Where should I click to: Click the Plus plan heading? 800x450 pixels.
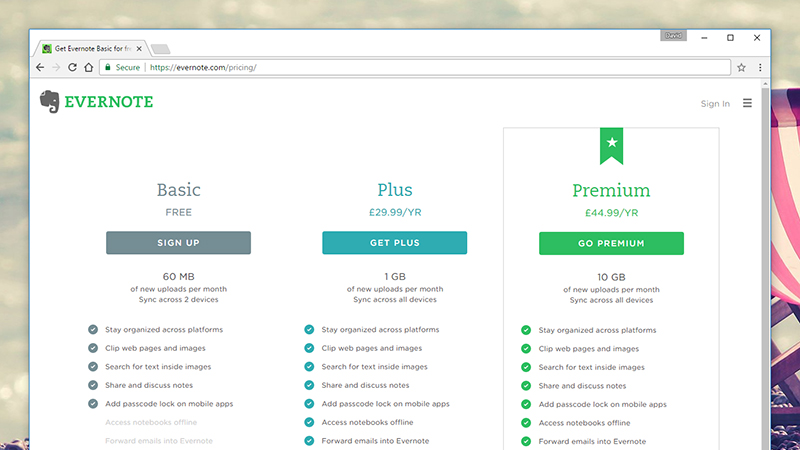coord(395,190)
